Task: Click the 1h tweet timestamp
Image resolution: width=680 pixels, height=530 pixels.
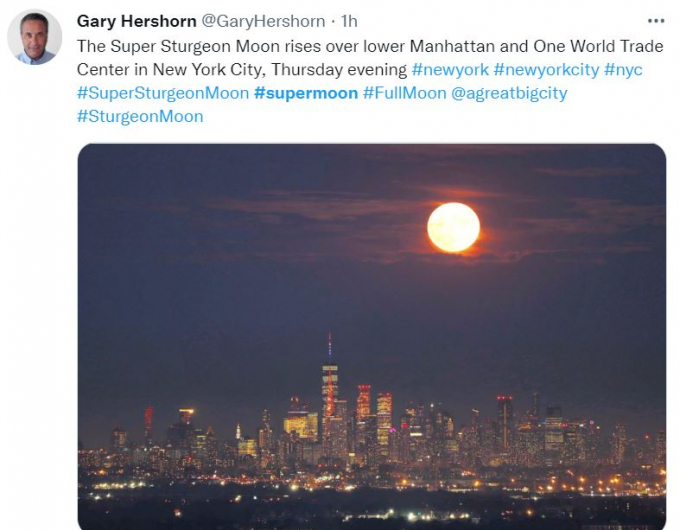Action: pyautogui.click(x=349, y=21)
